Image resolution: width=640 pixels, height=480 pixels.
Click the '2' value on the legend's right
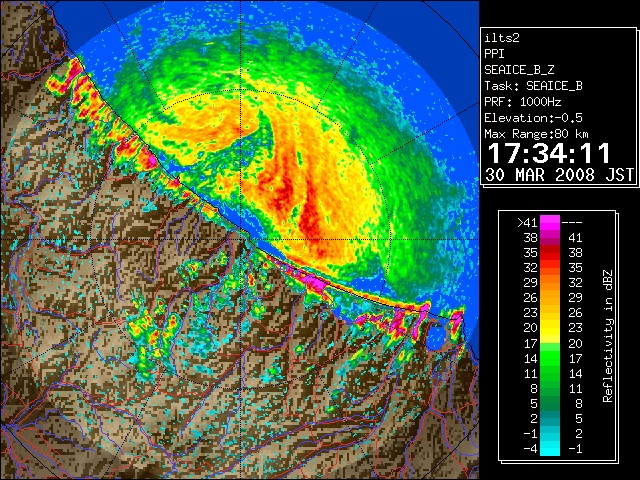pos(578,433)
